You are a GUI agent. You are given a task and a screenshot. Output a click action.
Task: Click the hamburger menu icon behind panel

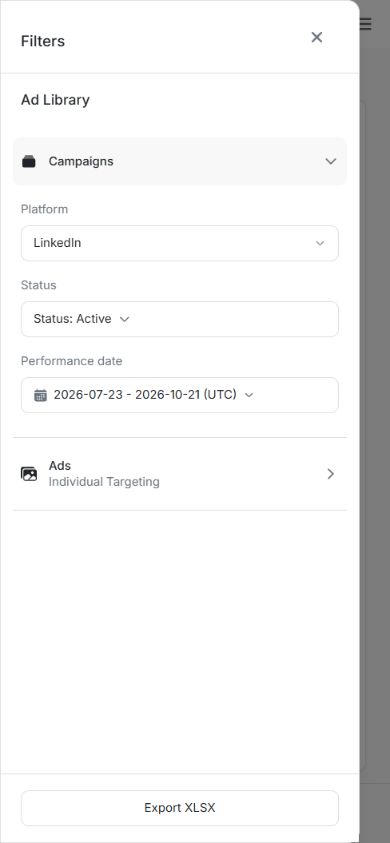[x=366, y=24]
